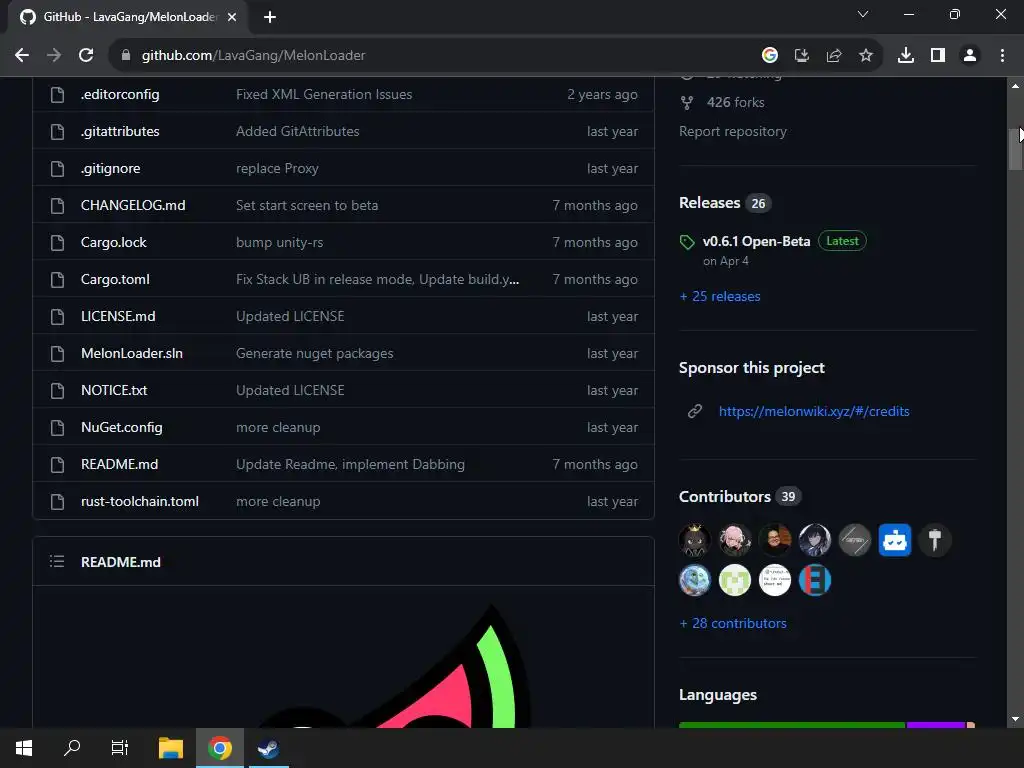Image resolution: width=1024 pixels, height=768 pixels.
Task: Open the Chrome downloads icon
Action: [x=906, y=56]
